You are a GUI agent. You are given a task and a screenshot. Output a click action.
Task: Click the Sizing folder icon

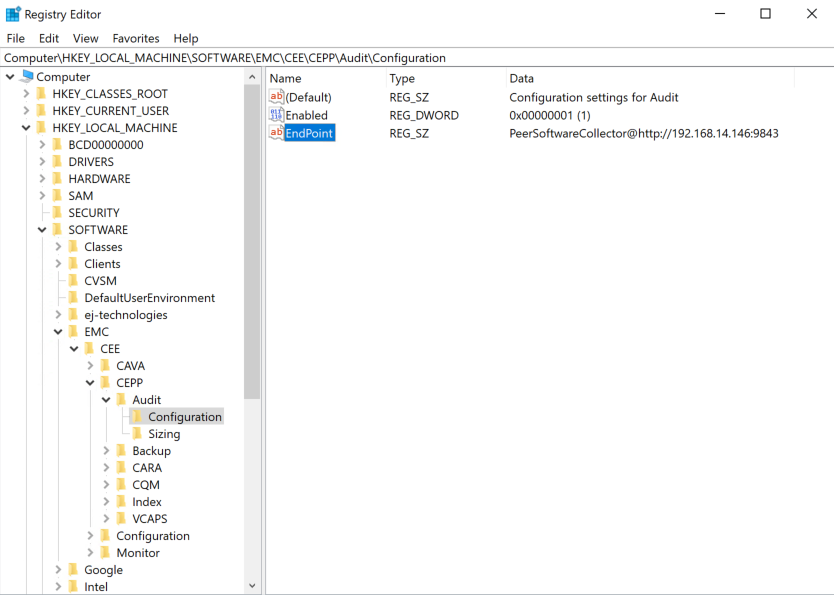(138, 434)
